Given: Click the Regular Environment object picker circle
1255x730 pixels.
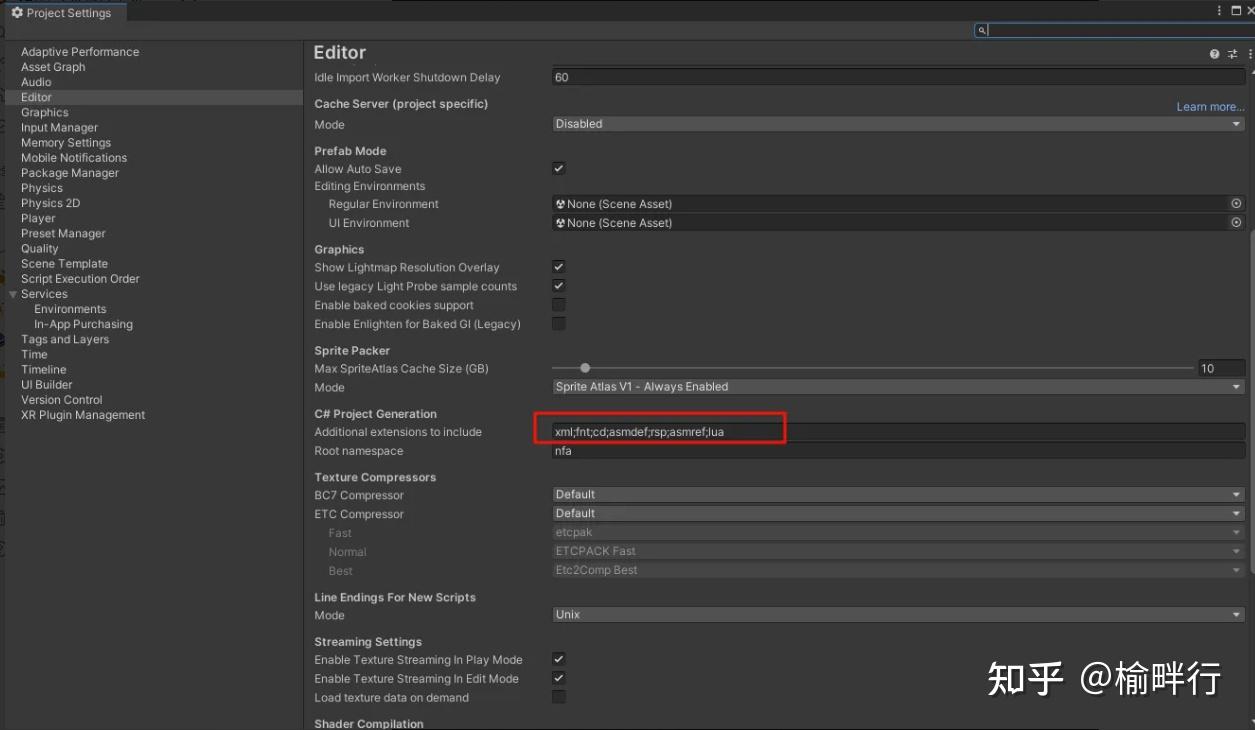Looking at the screenshot, I should coord(1236,204).
